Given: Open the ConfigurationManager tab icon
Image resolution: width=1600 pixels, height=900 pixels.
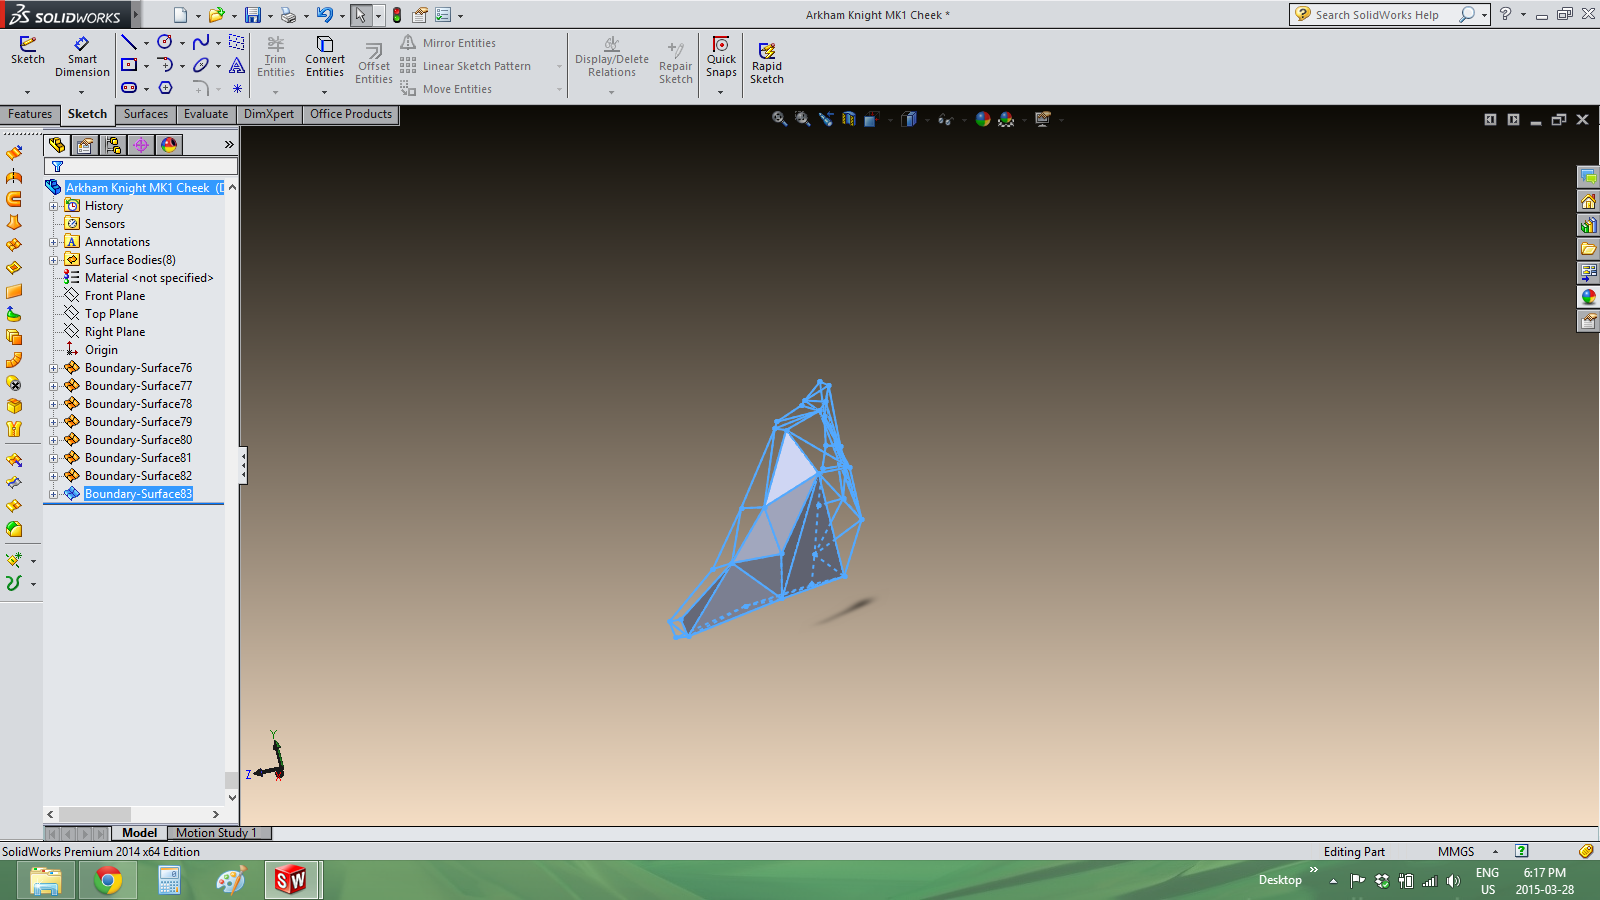Looking at the screenshot, I should 113,145.
